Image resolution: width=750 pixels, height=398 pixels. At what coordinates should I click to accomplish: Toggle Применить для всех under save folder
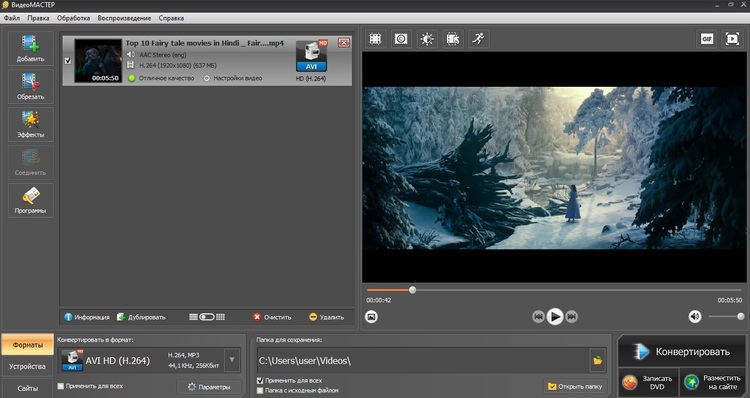point(260,381)
